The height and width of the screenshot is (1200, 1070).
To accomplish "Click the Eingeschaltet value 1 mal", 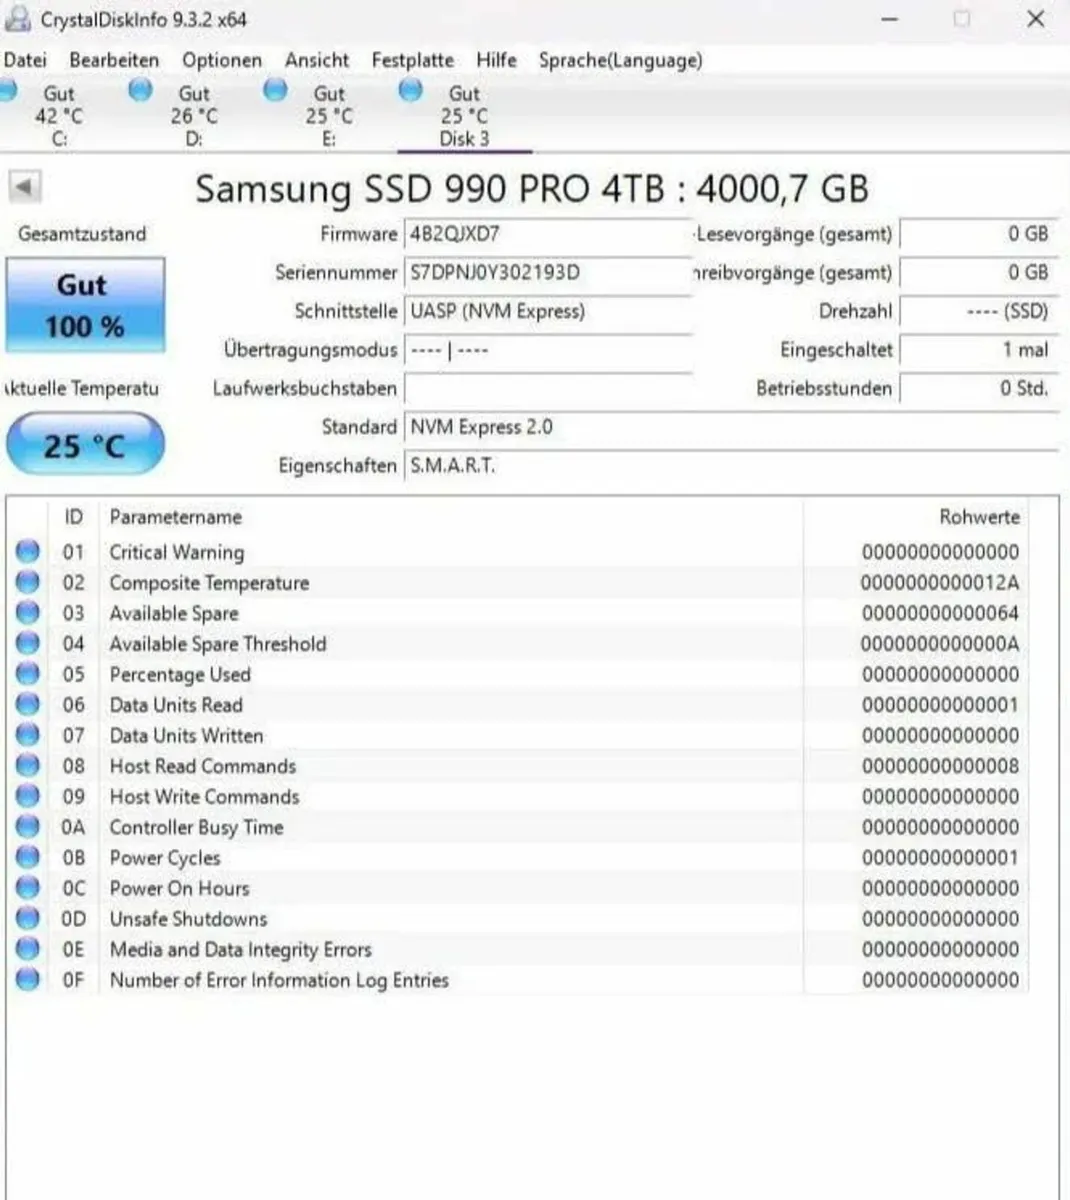I will coord(979,350).
